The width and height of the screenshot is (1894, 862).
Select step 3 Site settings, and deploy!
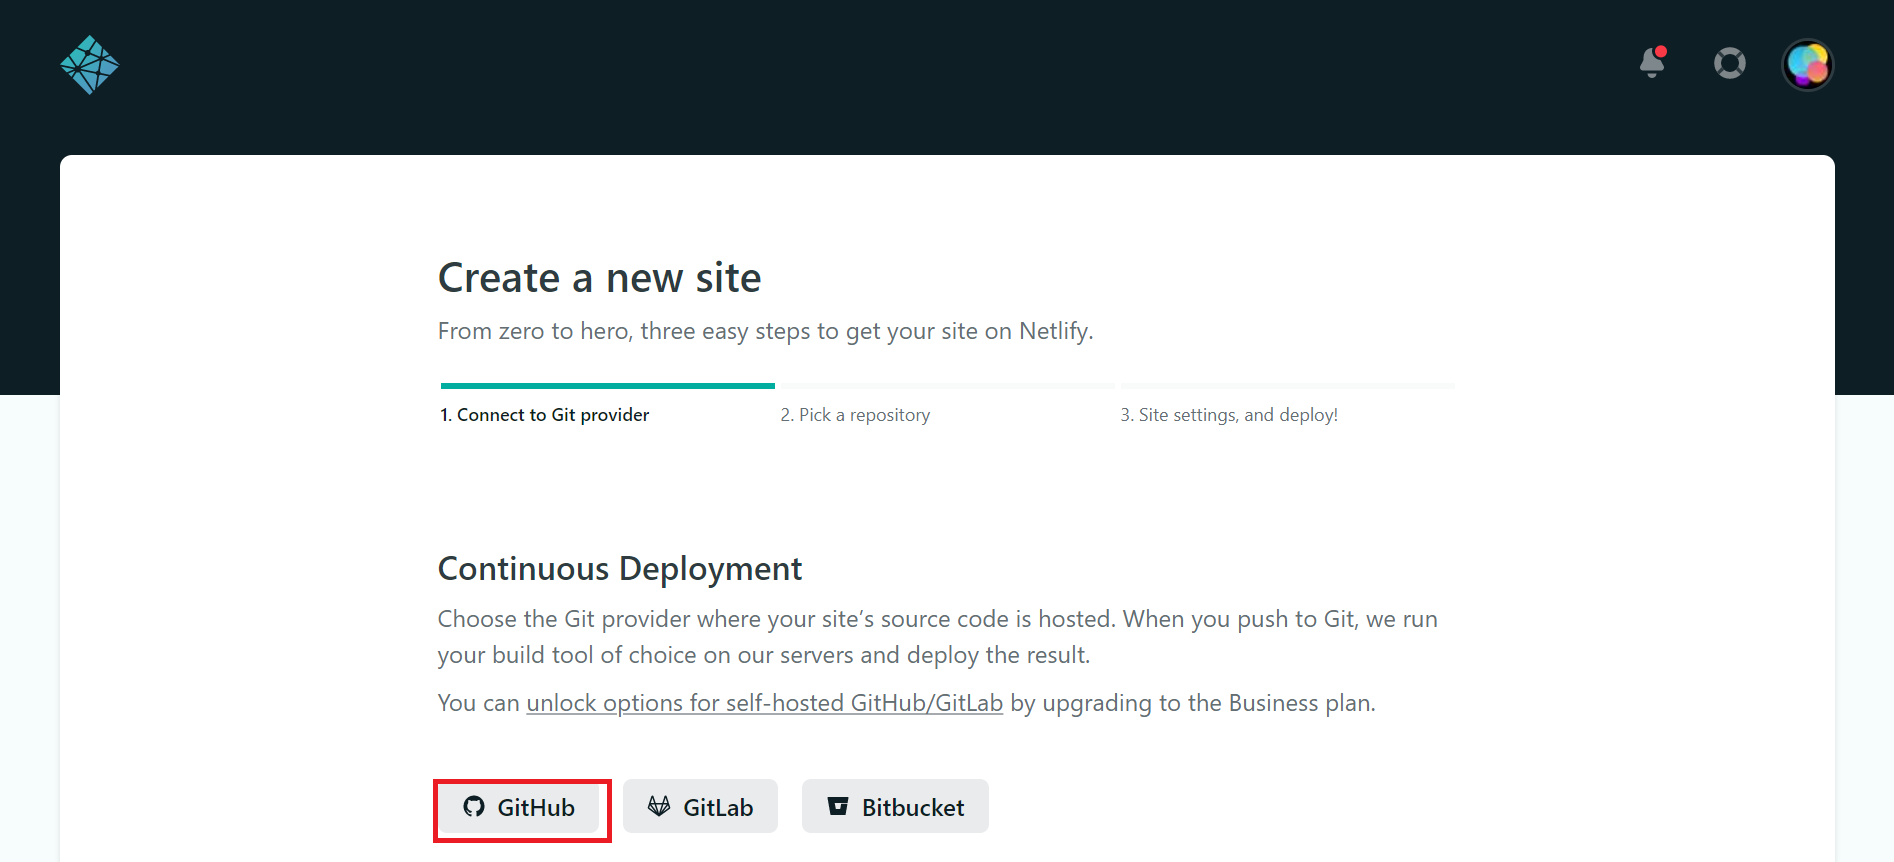(1229, 415)
